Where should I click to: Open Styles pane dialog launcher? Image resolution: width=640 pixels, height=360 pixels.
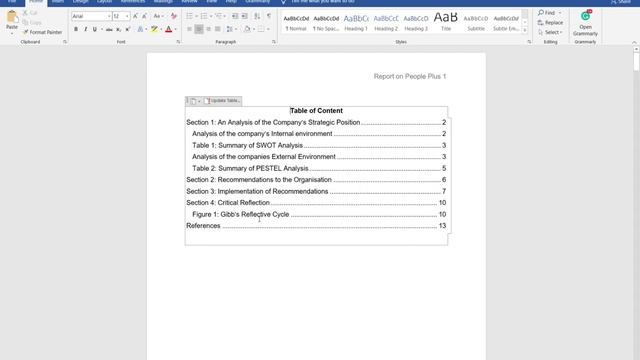[529, 42]
